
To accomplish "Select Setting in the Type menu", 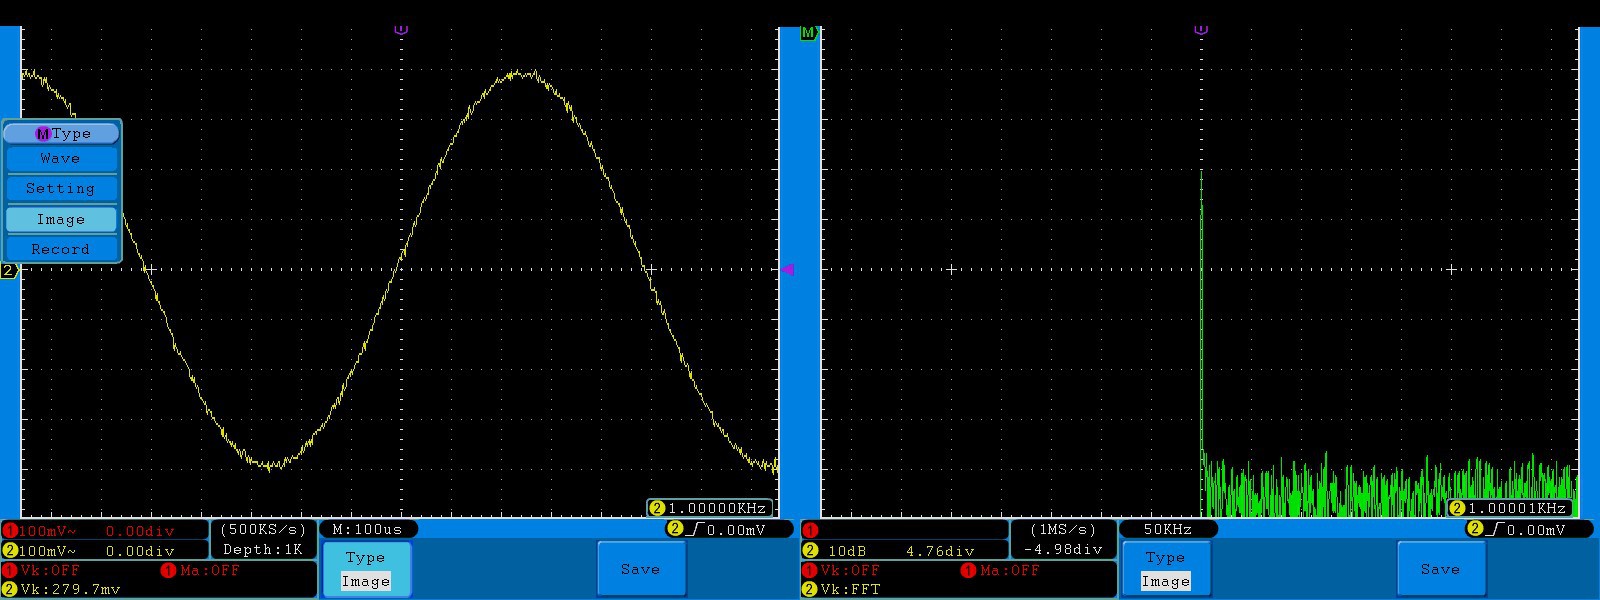I will coord(61,189).
